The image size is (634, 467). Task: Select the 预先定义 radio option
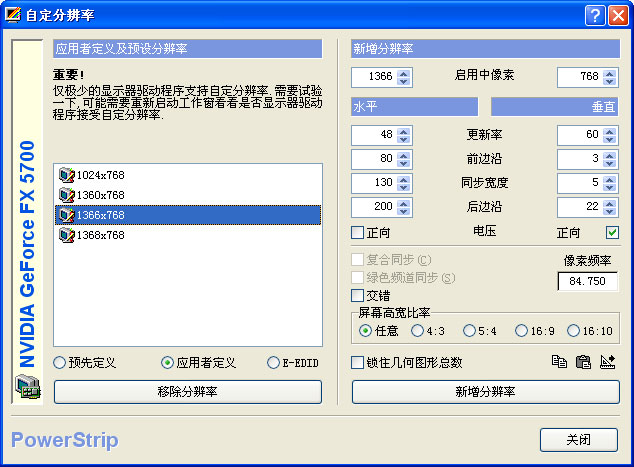tap(61, 362)
